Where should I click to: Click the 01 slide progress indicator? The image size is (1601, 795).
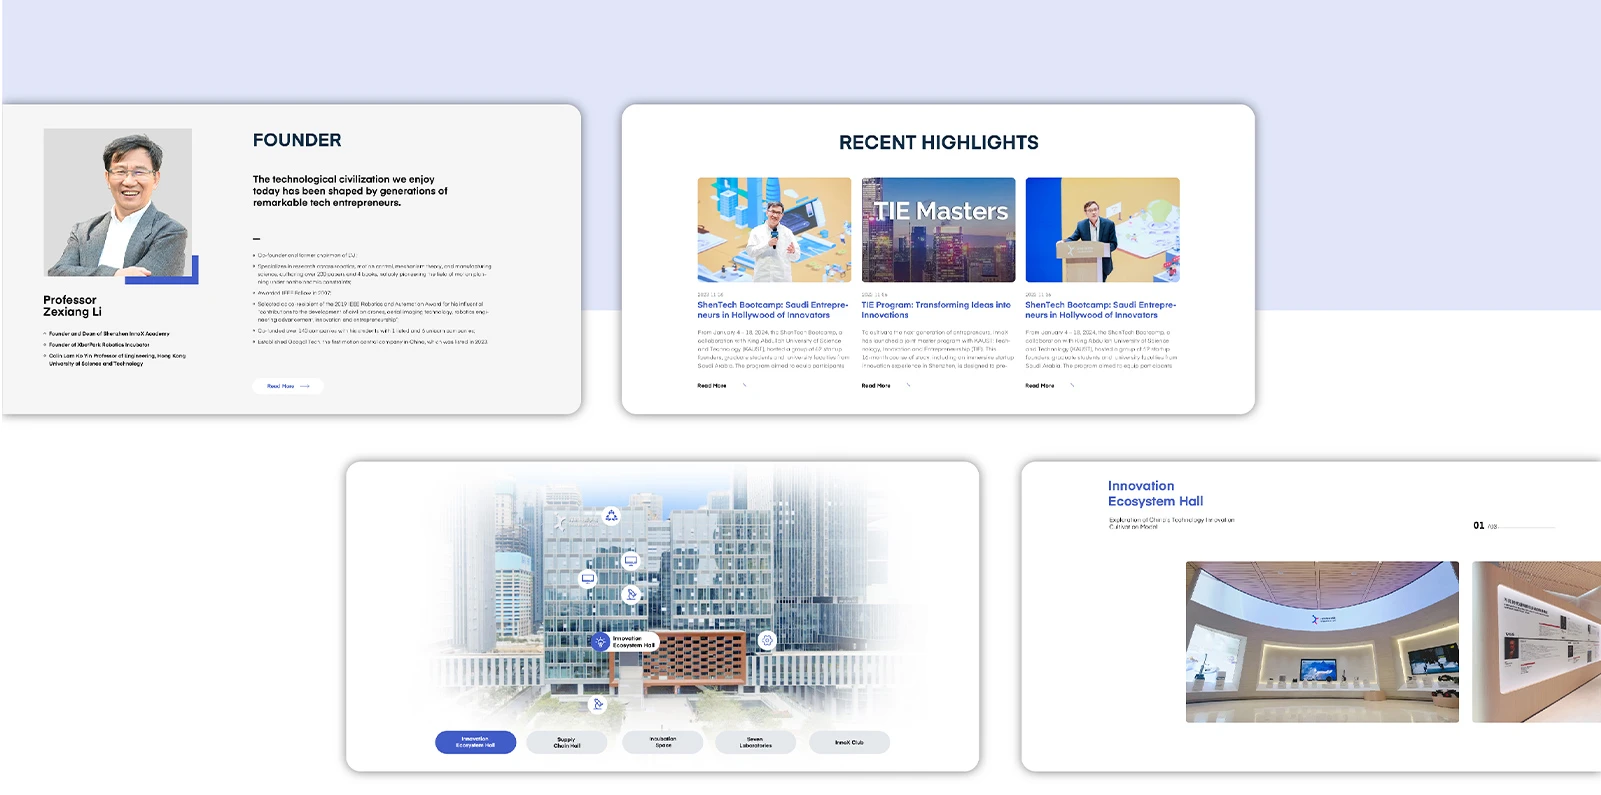pos(1479,526)
